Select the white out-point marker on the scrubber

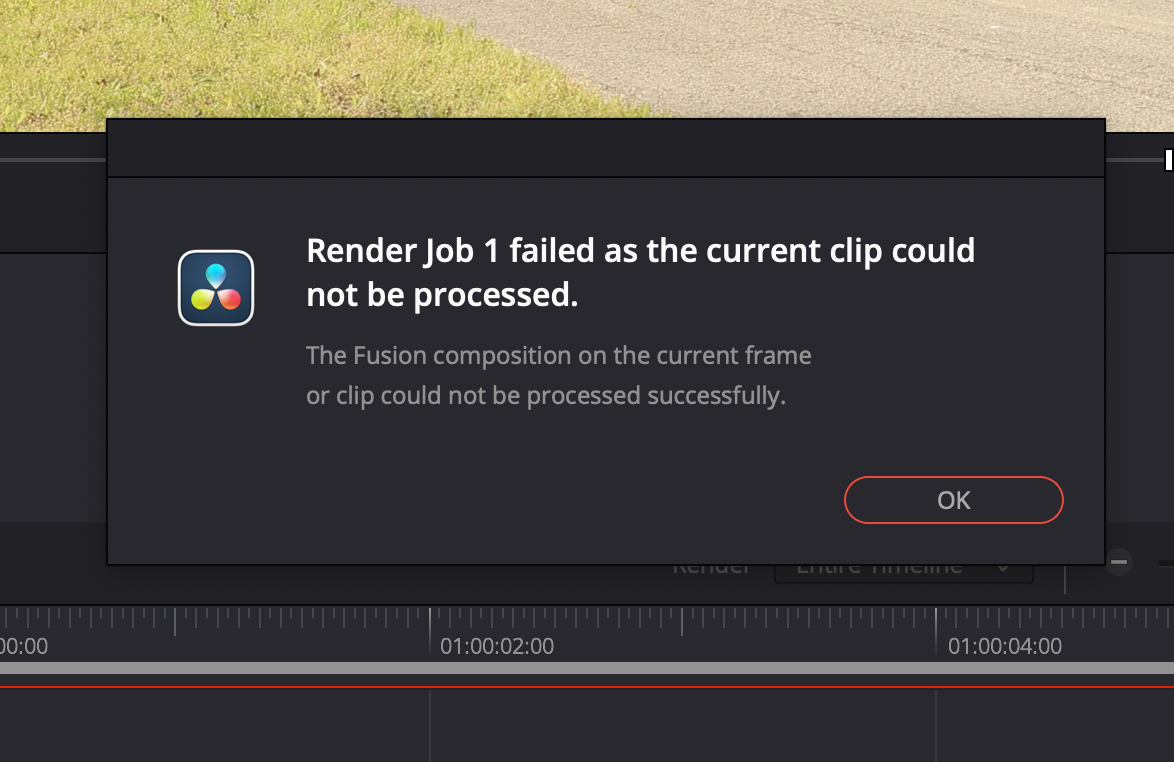[1168, 159]
